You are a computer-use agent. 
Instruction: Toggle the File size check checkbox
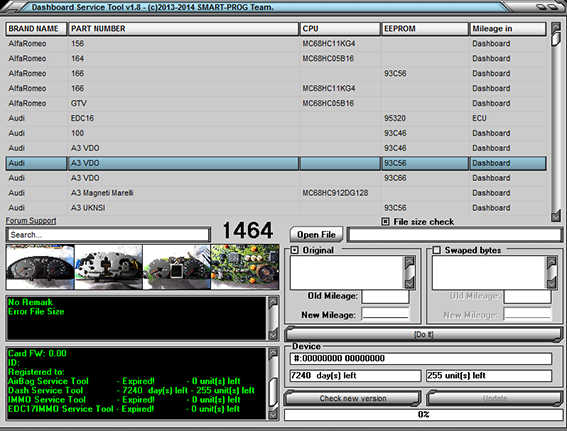385,222
